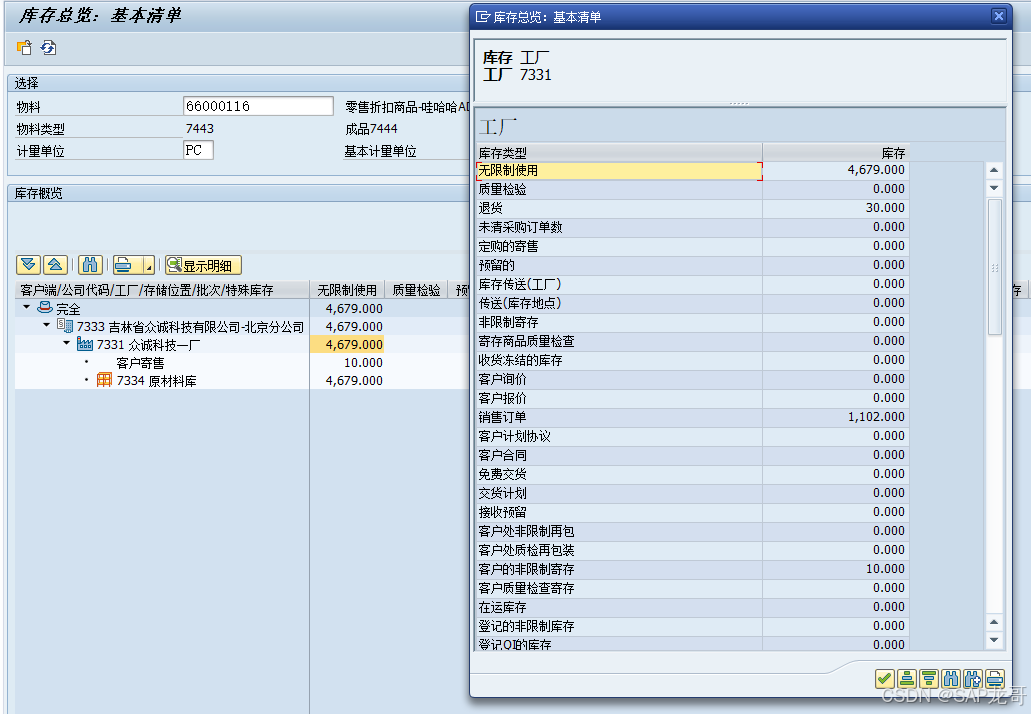Select the 预留的 row in dialog
This screenshot has height=714, width=1031.
[692, 265]
